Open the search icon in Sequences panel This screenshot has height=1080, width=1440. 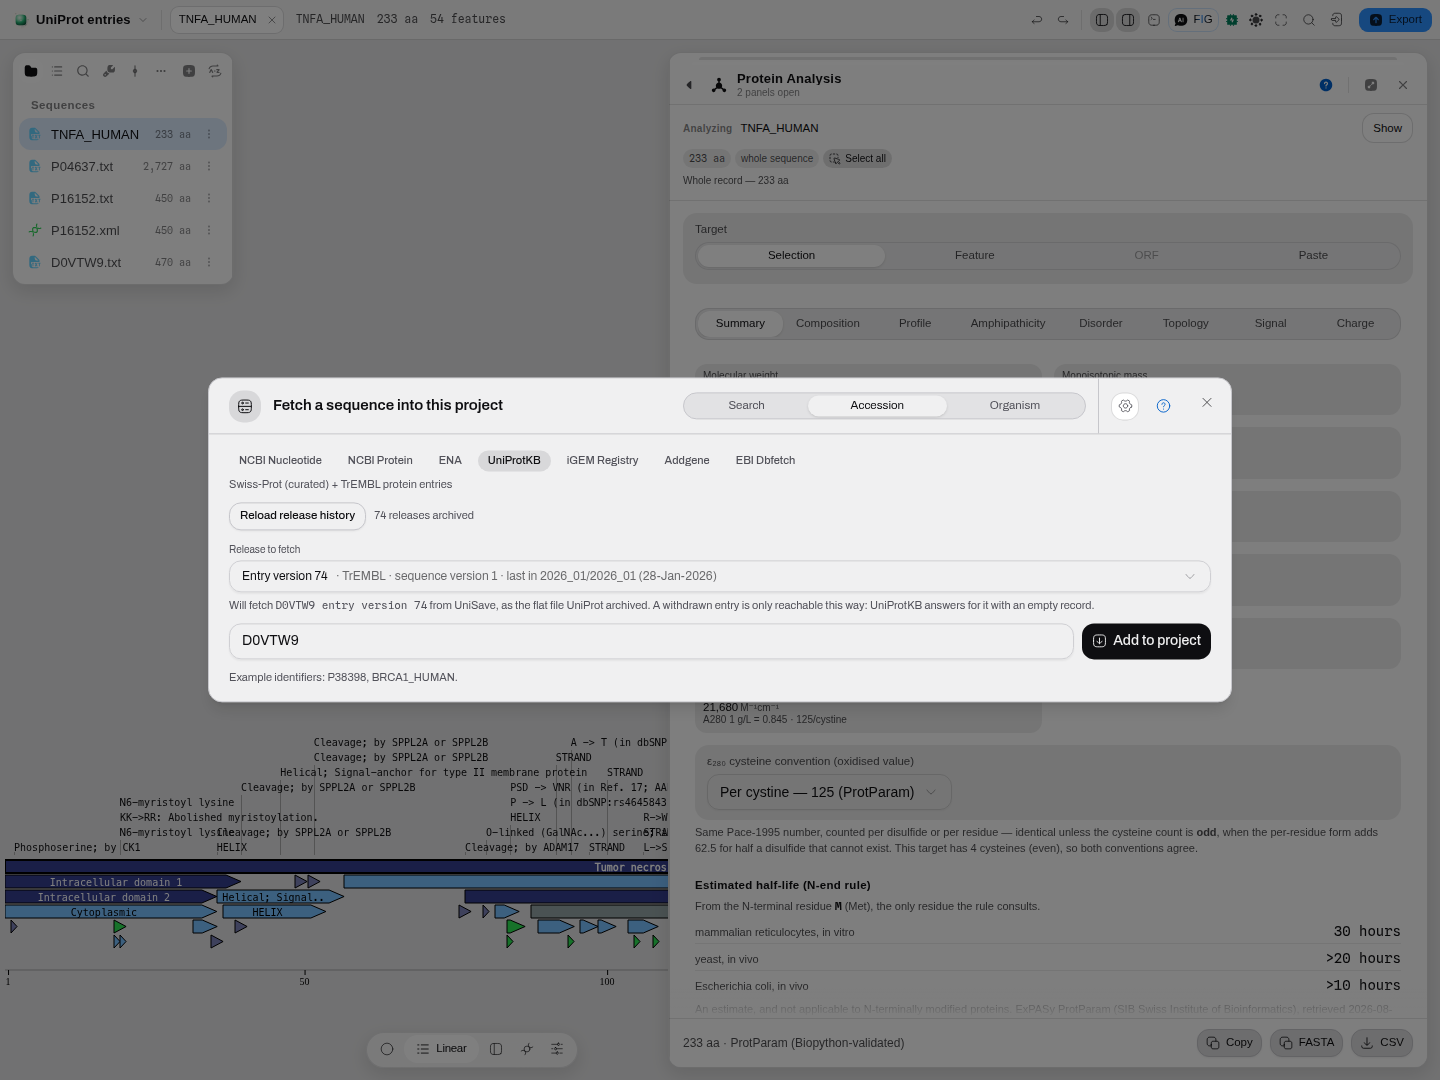[x=83, y=71]
